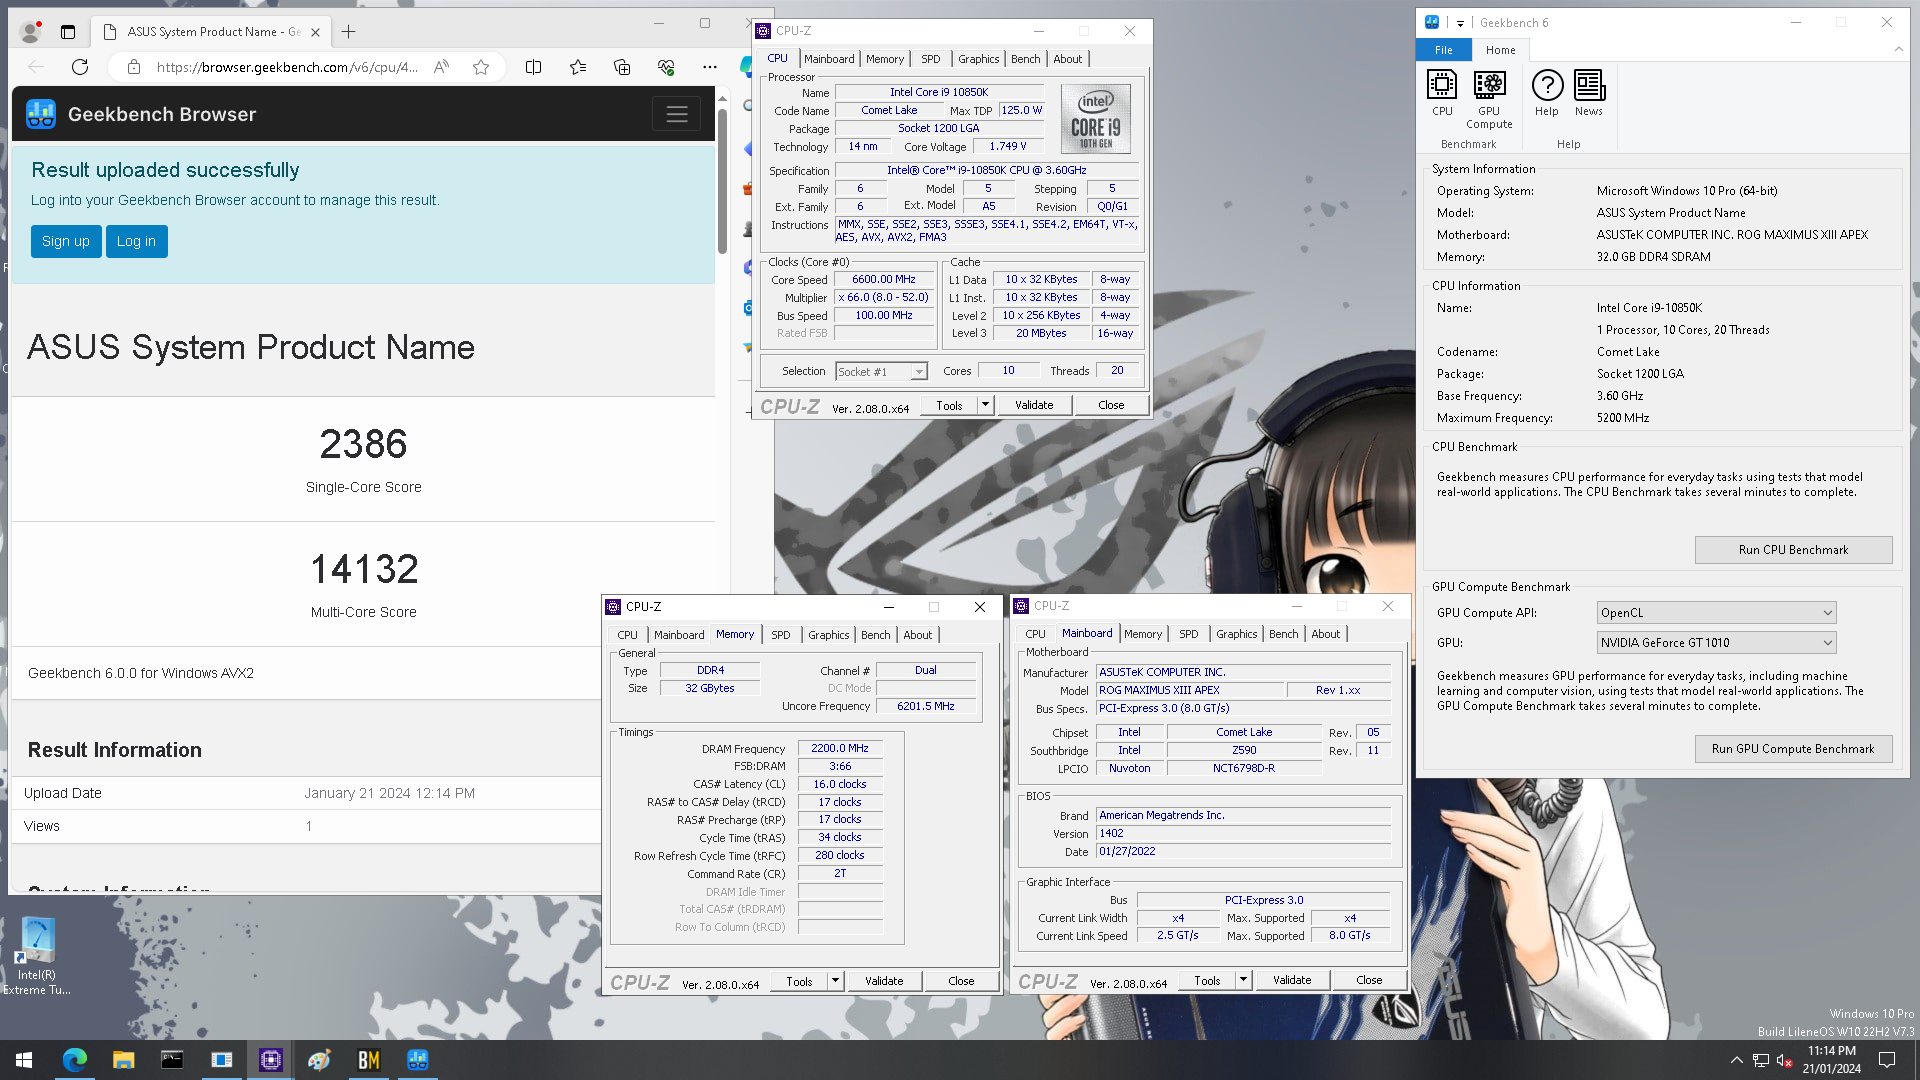Open Windows Start menu
The width and height of the screenshot is (1920, 1080).
(24, 1060)
